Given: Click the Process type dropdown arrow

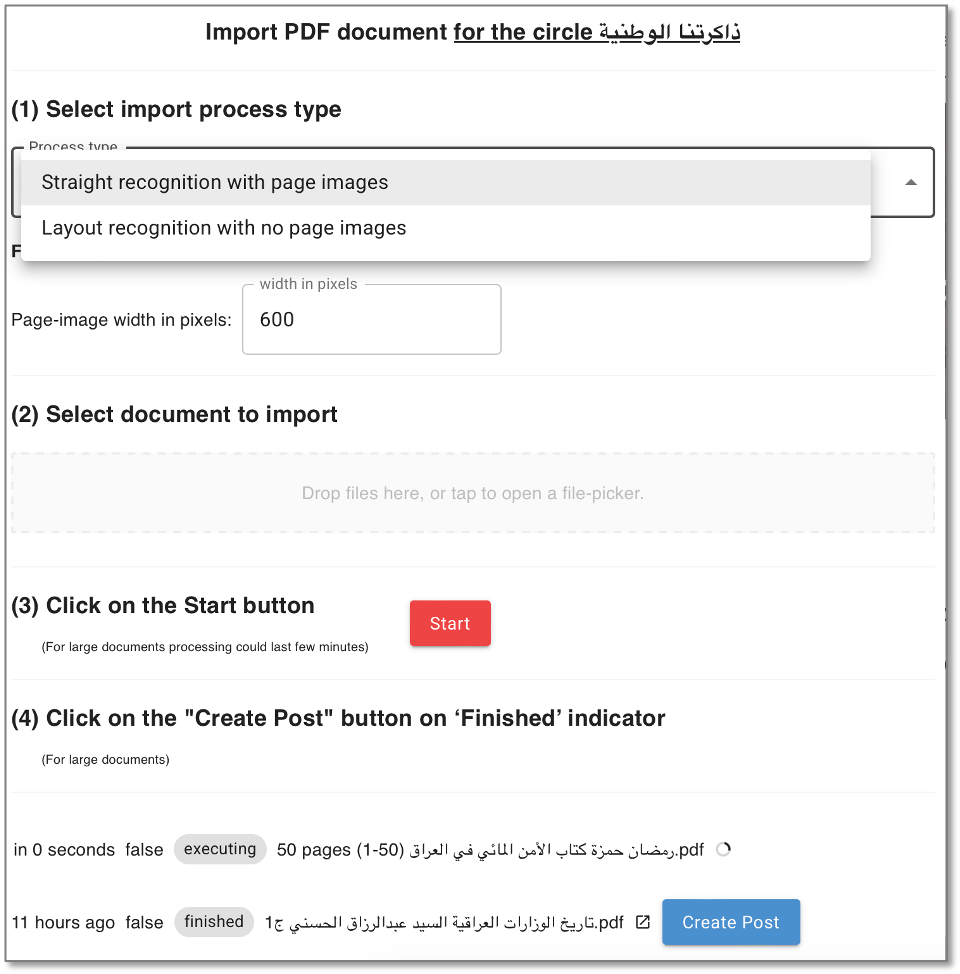Looking at the screenshot, I should pyautogui.click(x=911, y=182).
